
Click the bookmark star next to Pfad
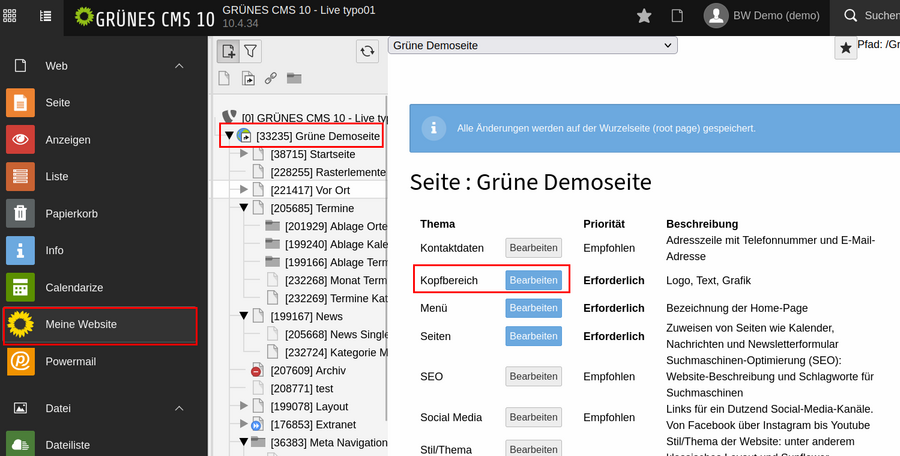point(845,48)
